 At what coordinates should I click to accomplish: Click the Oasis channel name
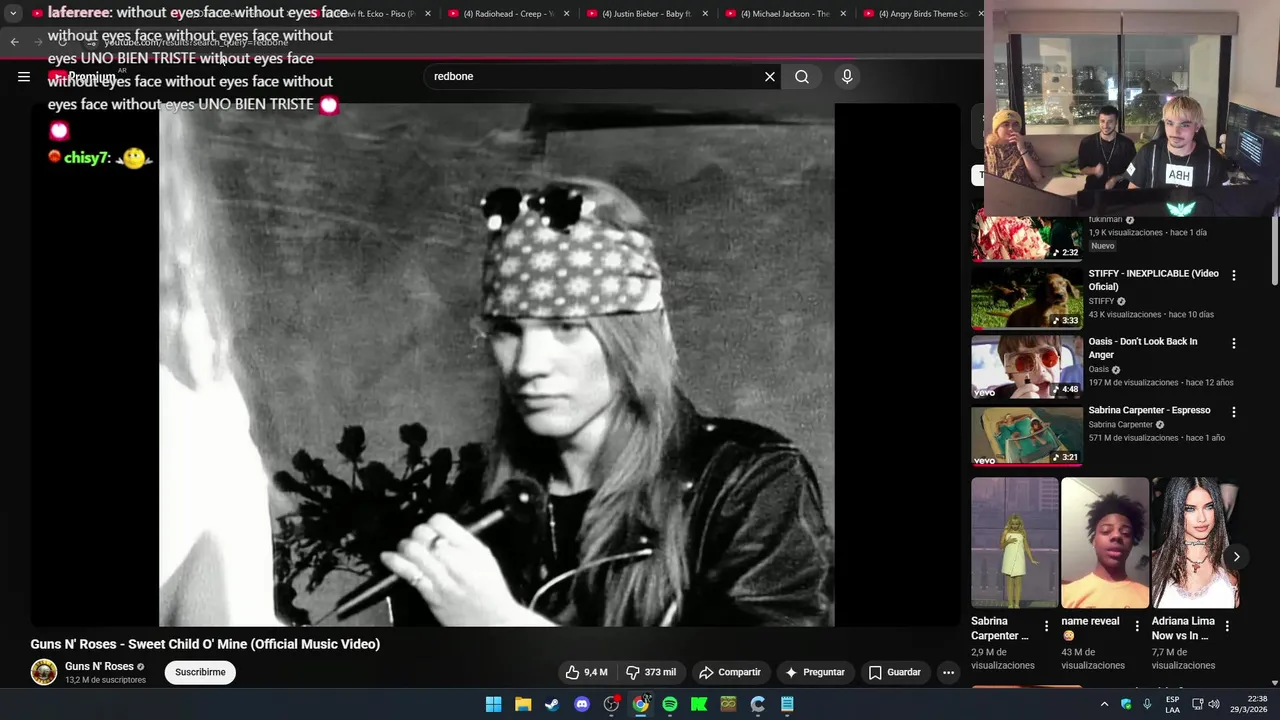(x=1099, y=369)
